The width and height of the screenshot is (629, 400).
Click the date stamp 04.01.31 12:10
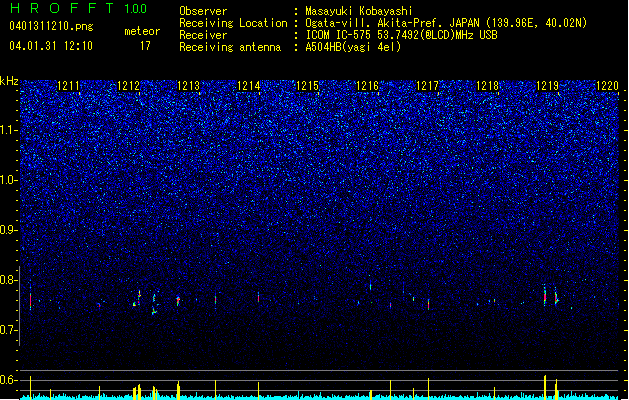tap(51, 46)
